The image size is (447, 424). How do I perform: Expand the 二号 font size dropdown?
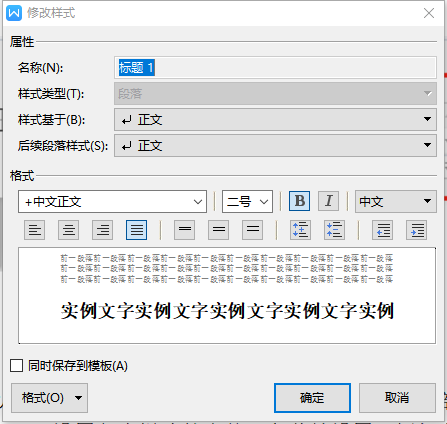pyautogui.click(x=247, y=201)
